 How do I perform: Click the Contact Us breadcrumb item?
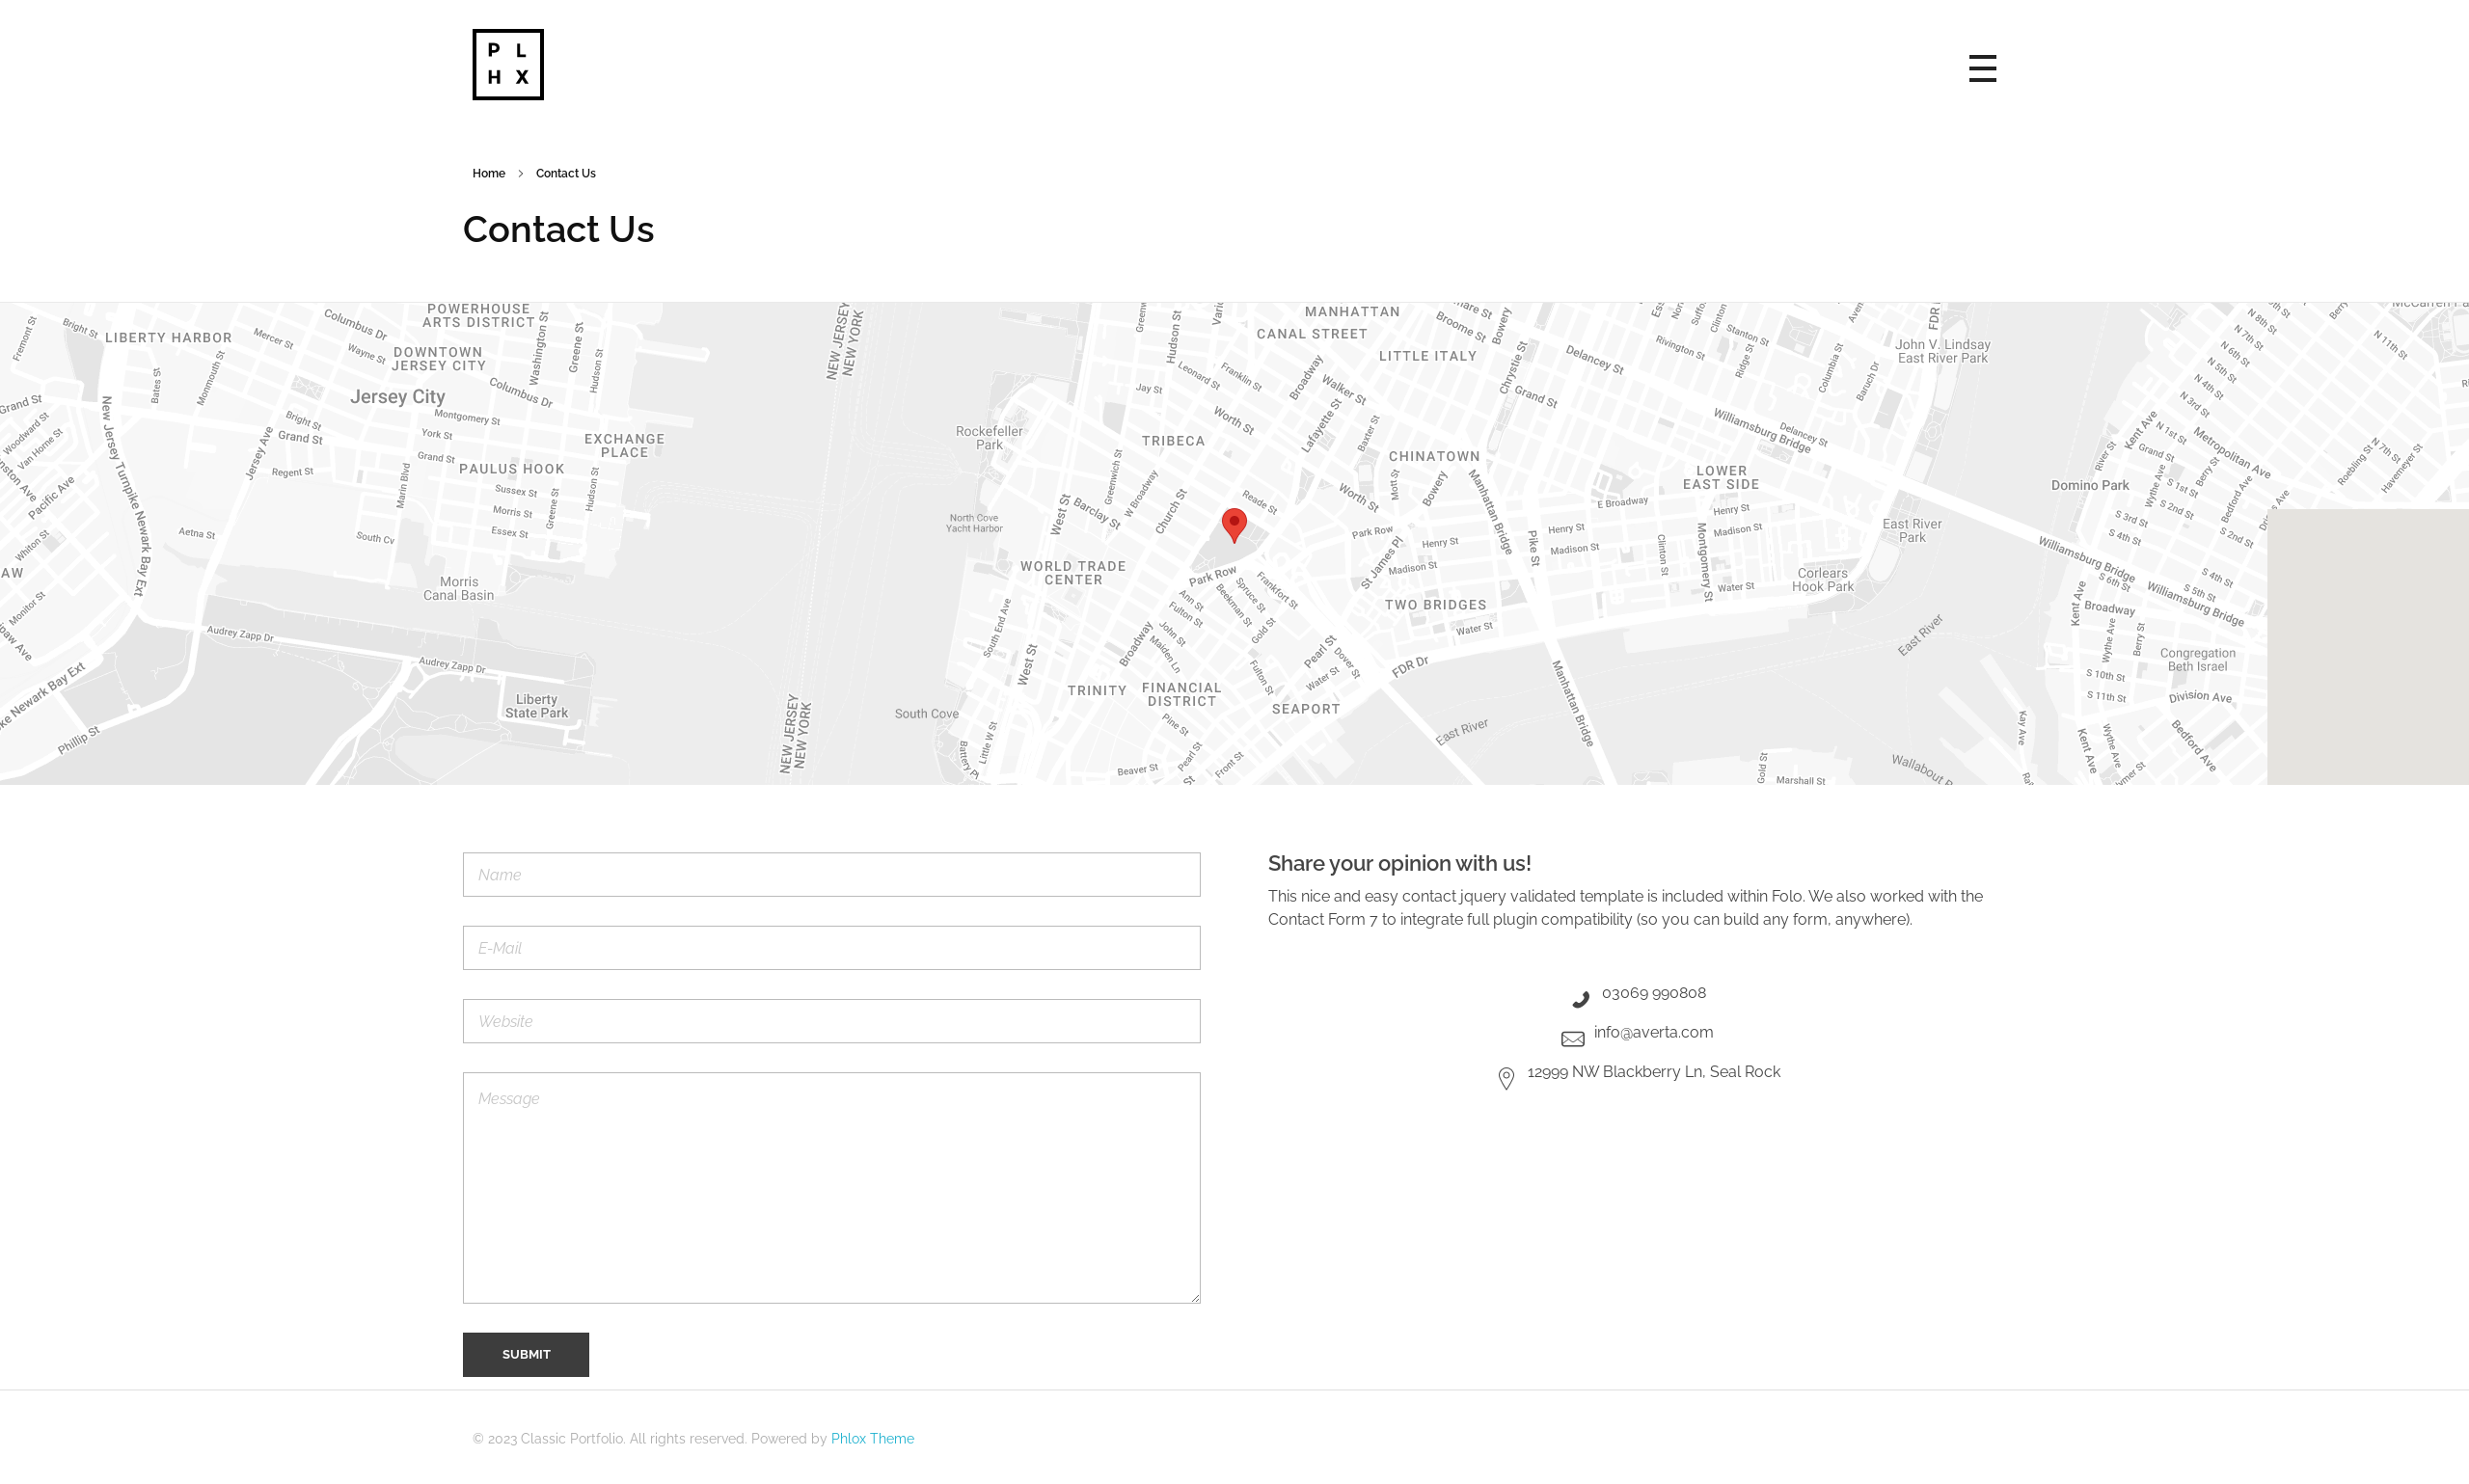click(565, 174)
